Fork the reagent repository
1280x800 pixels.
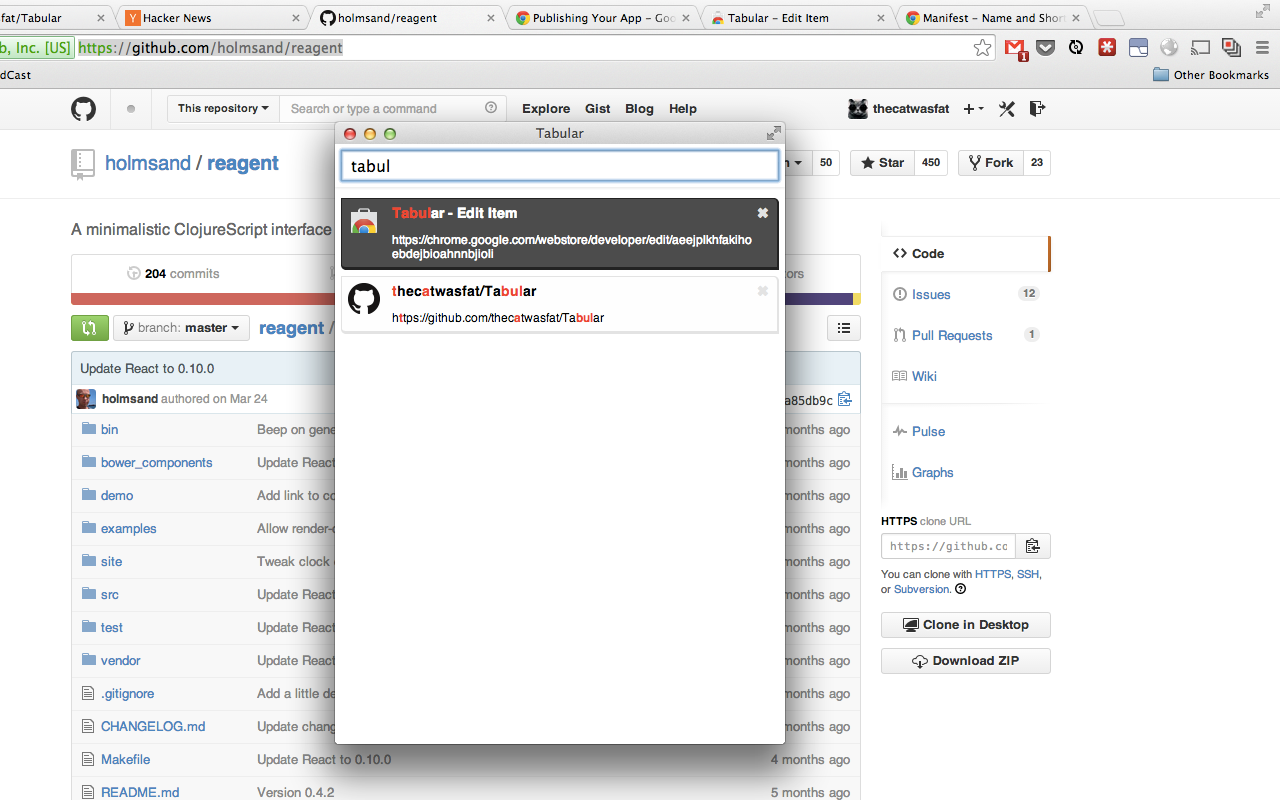(990, 163)
